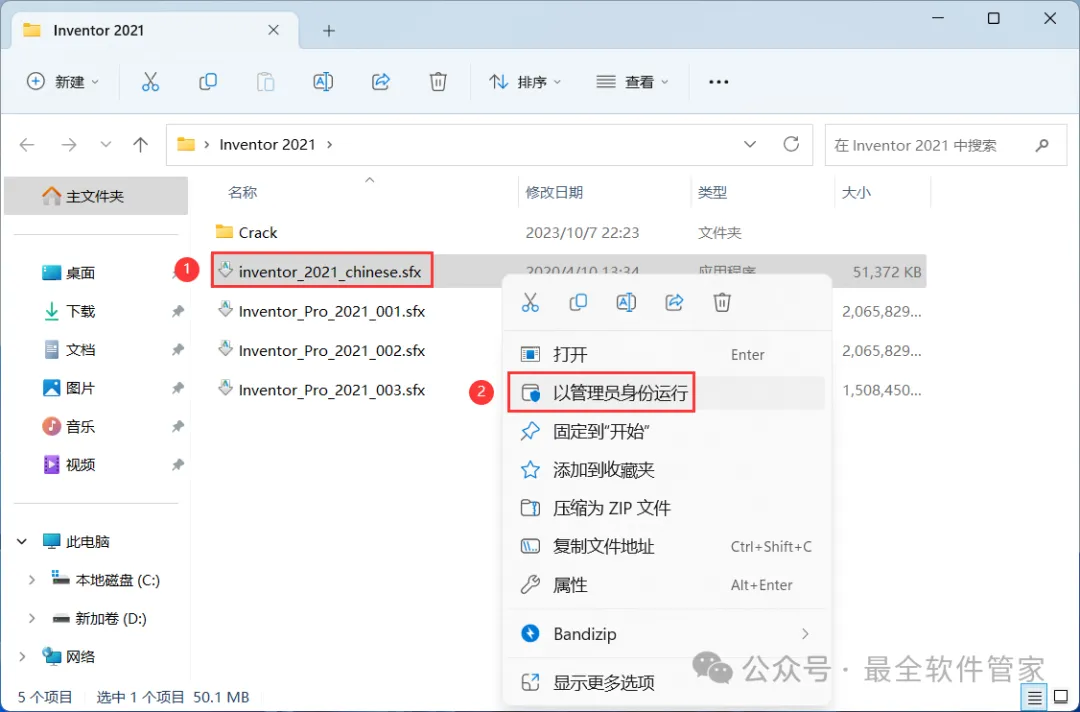Expand the 本地磁盘 (C:) tree node
Screen dimensions: 1080x712
pyautogui.click(x=32, y=580)
